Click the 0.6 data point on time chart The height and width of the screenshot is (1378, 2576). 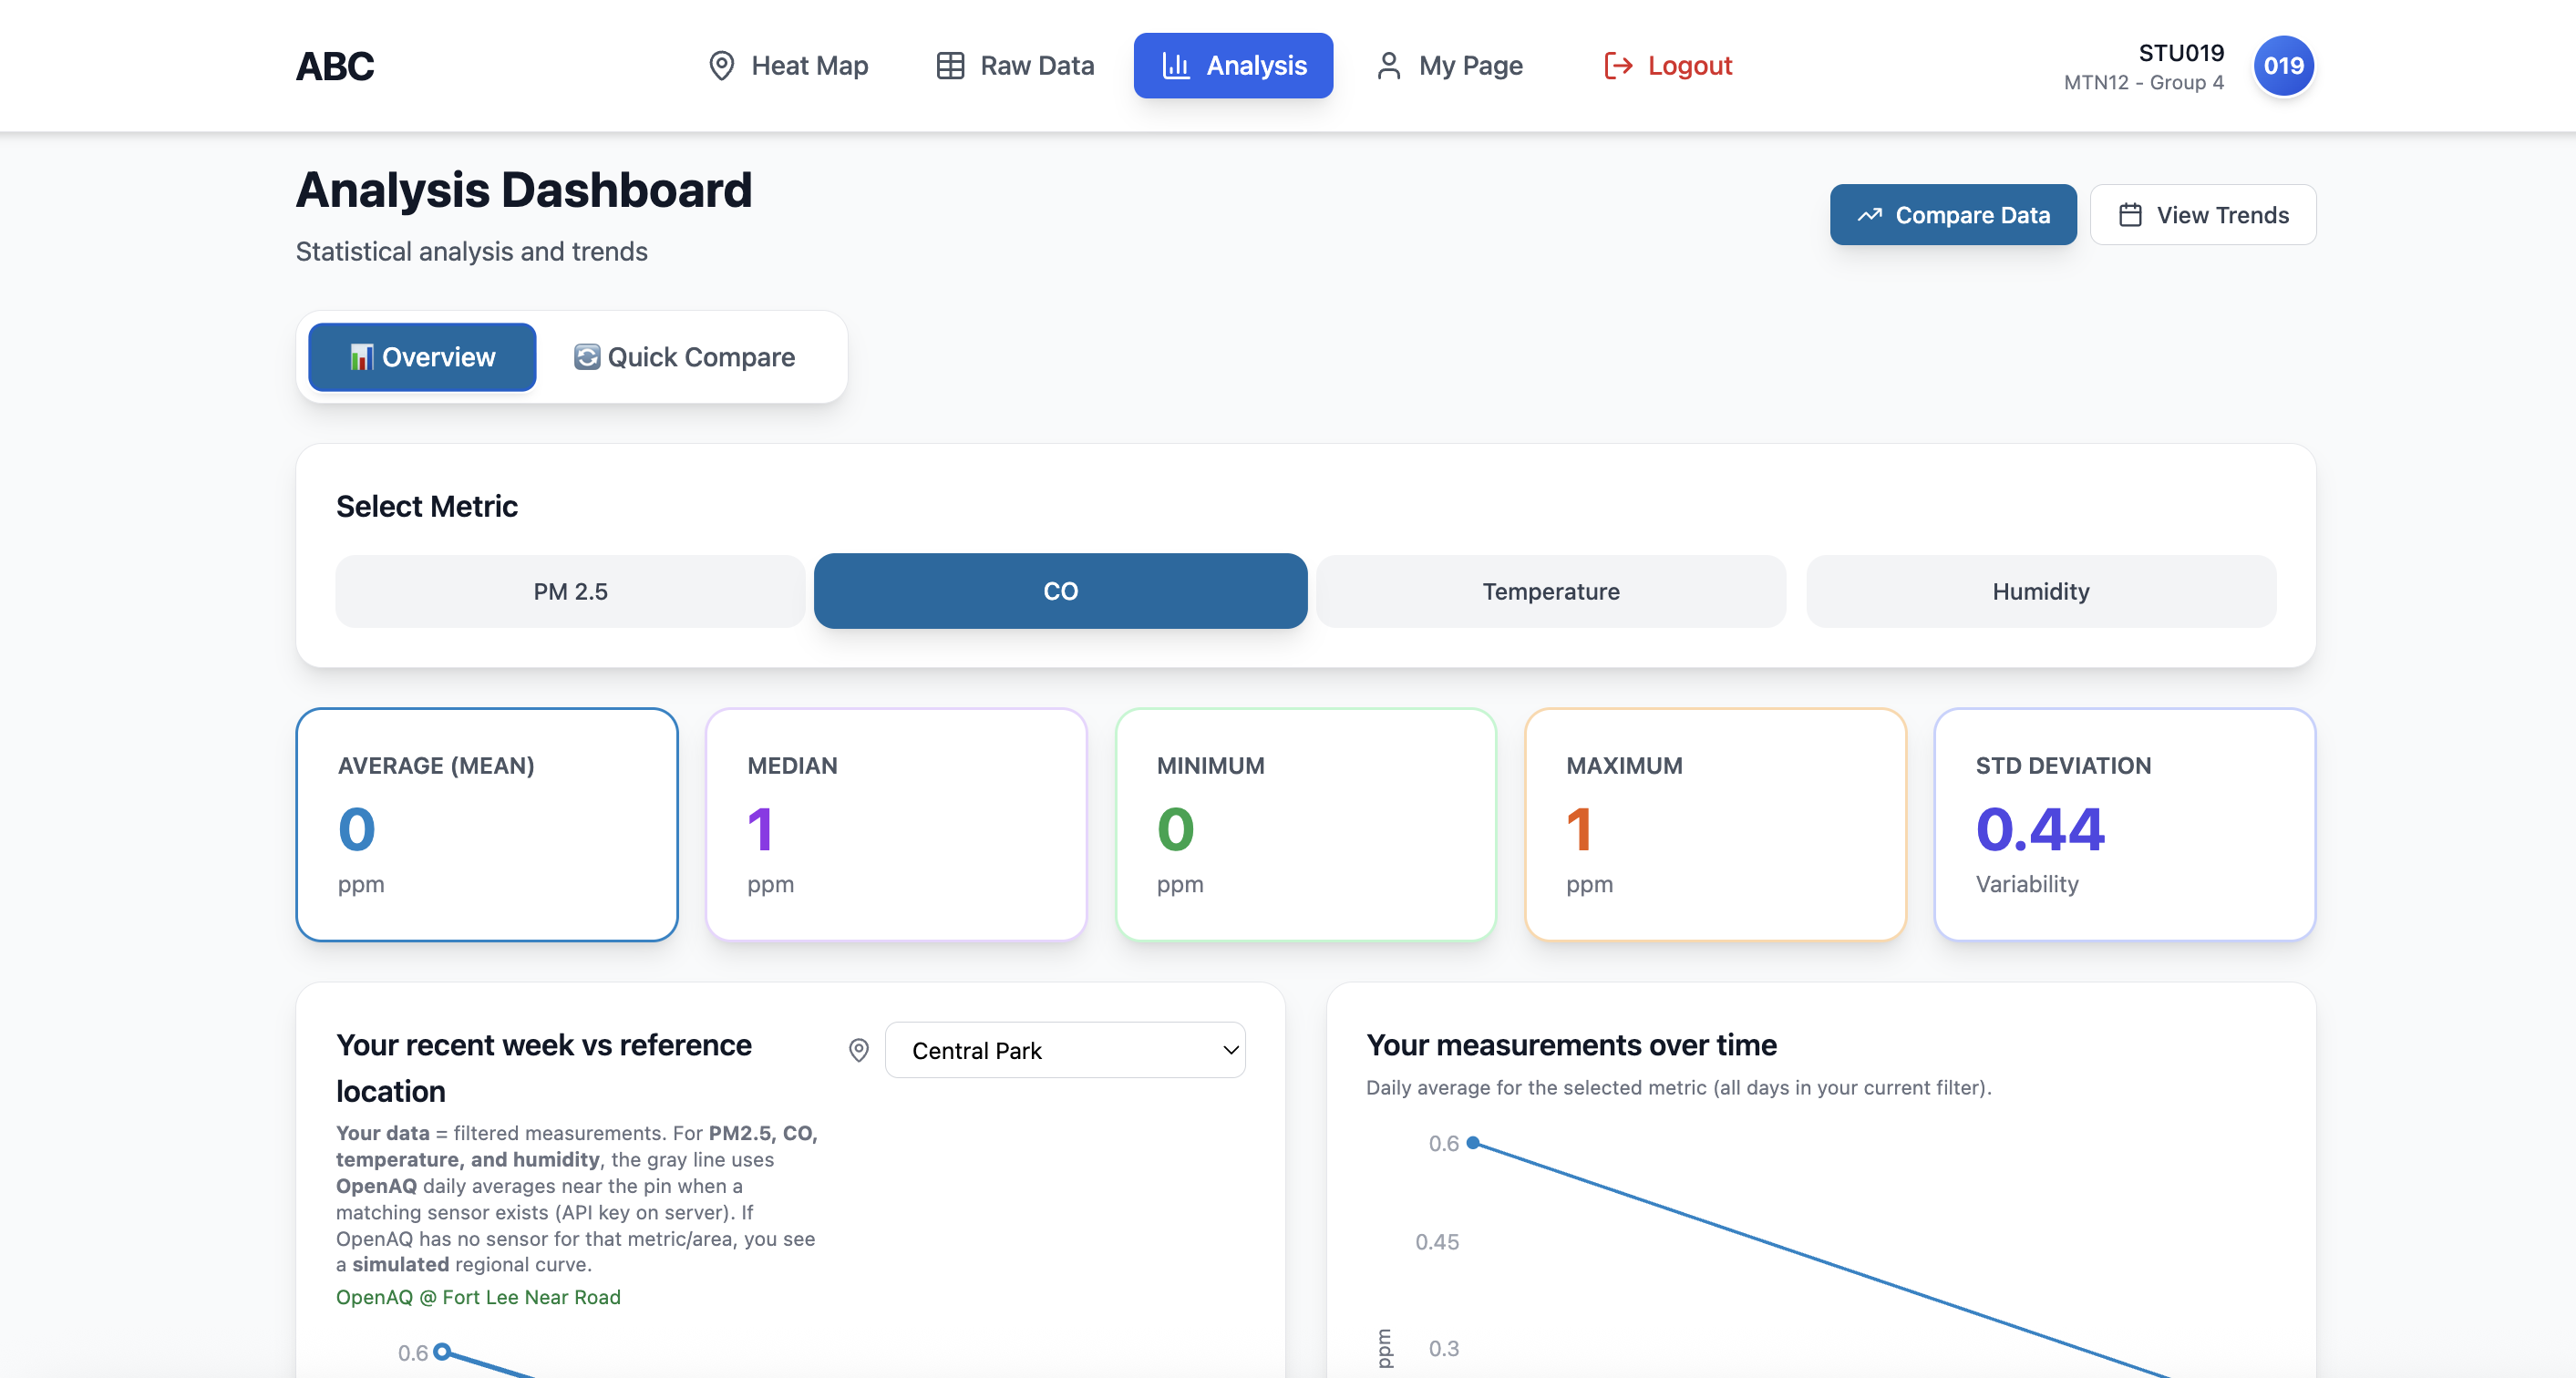tap(1472, 1143)
